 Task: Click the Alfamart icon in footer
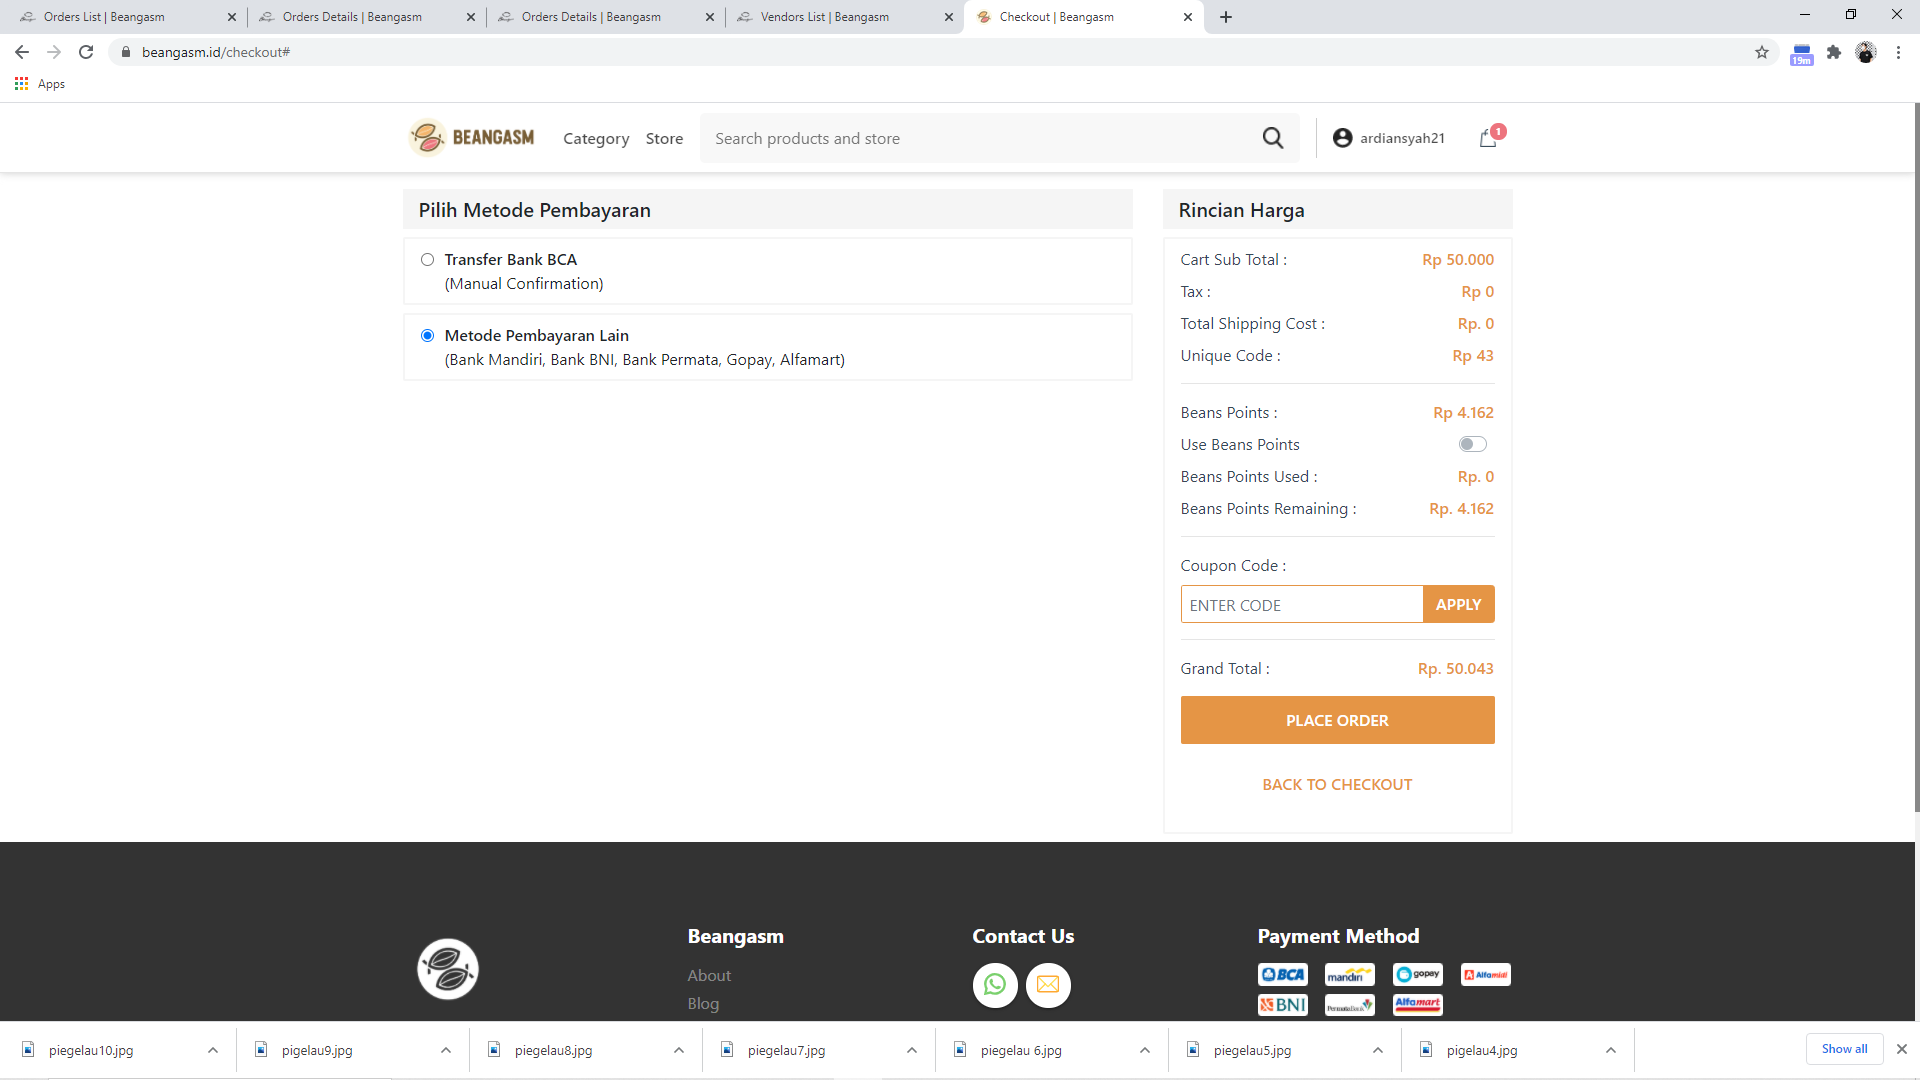pyautogui.click(x=1418, y=1004)
